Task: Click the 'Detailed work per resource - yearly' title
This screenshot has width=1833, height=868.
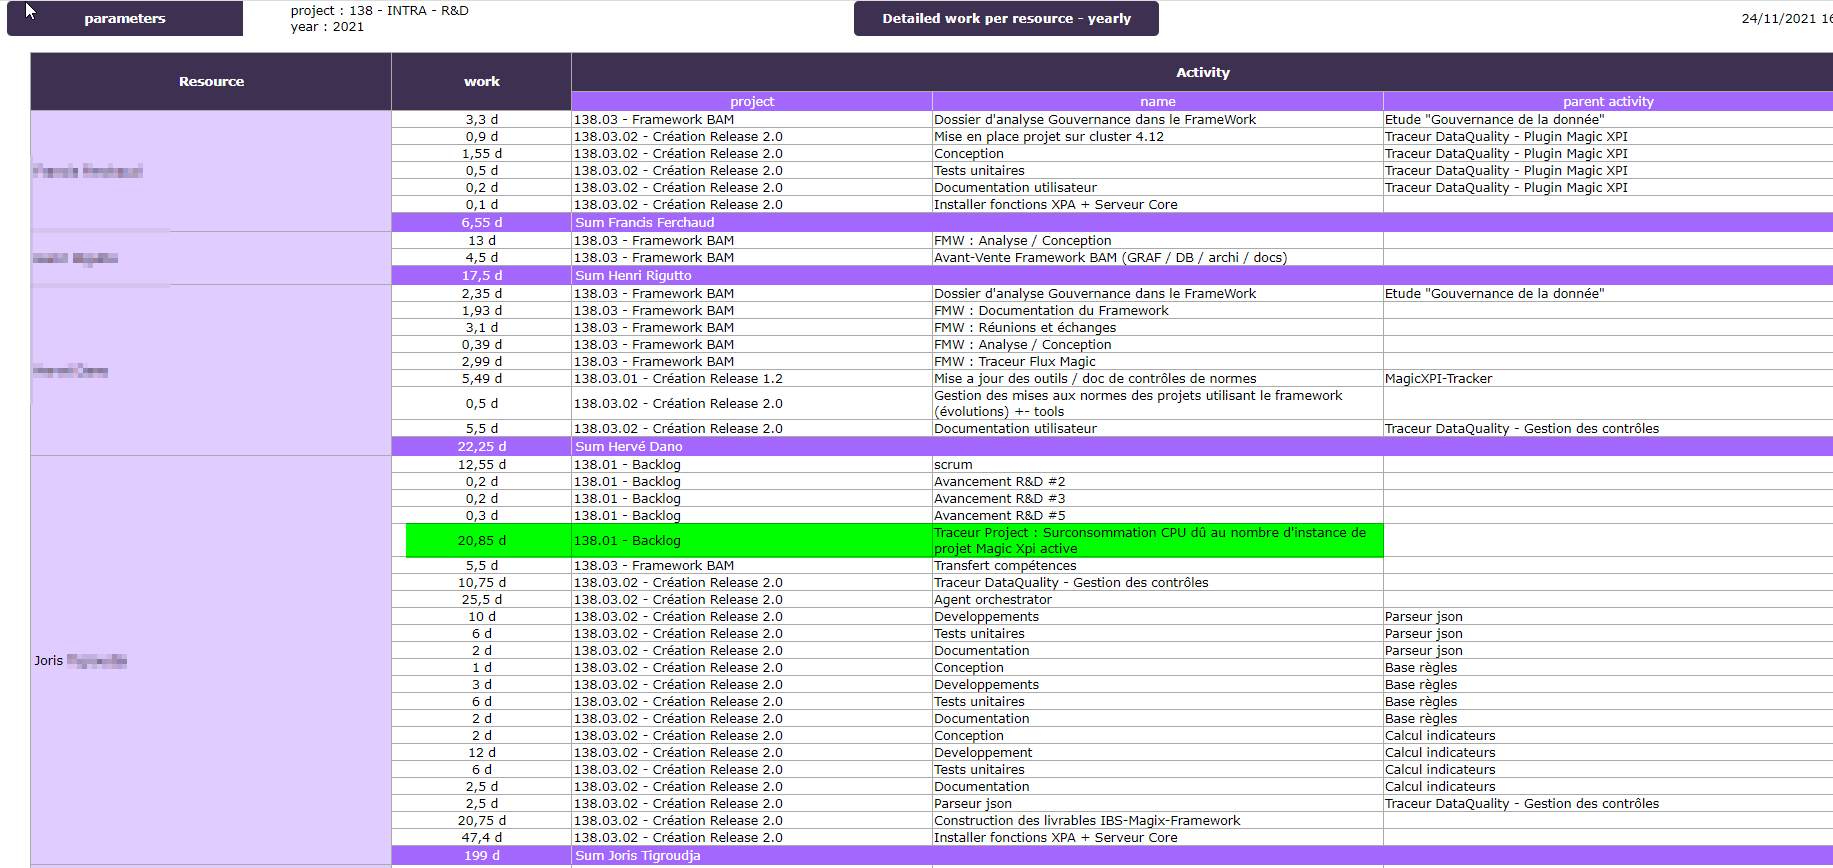Action: [1006, 19]
